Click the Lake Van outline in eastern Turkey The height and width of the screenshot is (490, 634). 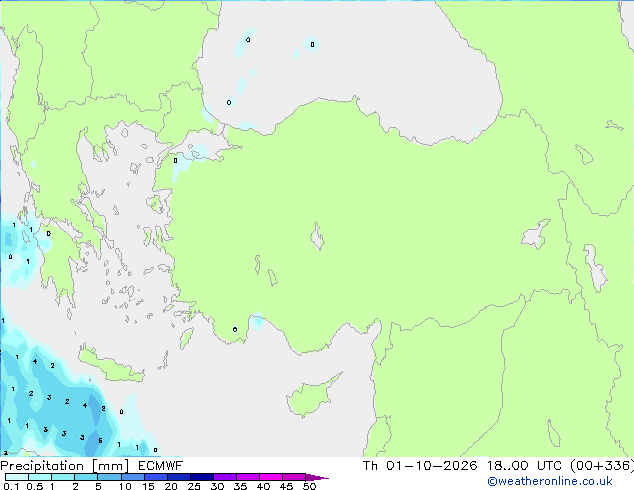tap(536, 234)
